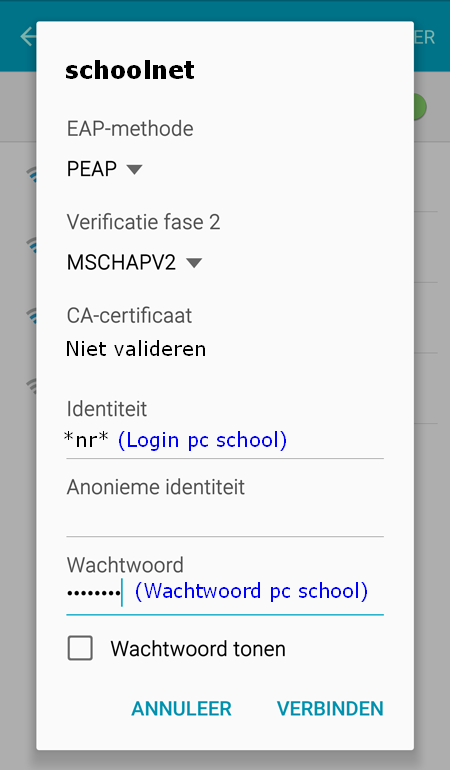Toggle the green Wi-Fi switch
Viewport: 450px width, 770px height.
(420, 107)
